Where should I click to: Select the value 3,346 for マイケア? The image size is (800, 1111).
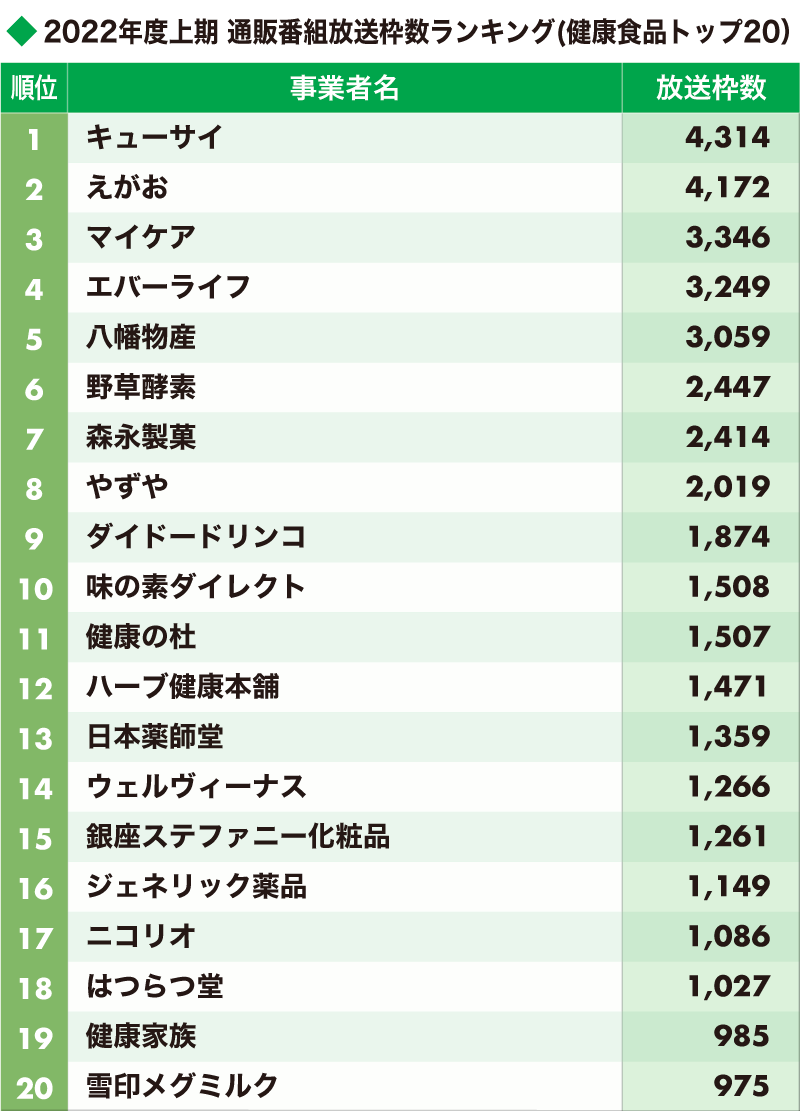(727, 237)
